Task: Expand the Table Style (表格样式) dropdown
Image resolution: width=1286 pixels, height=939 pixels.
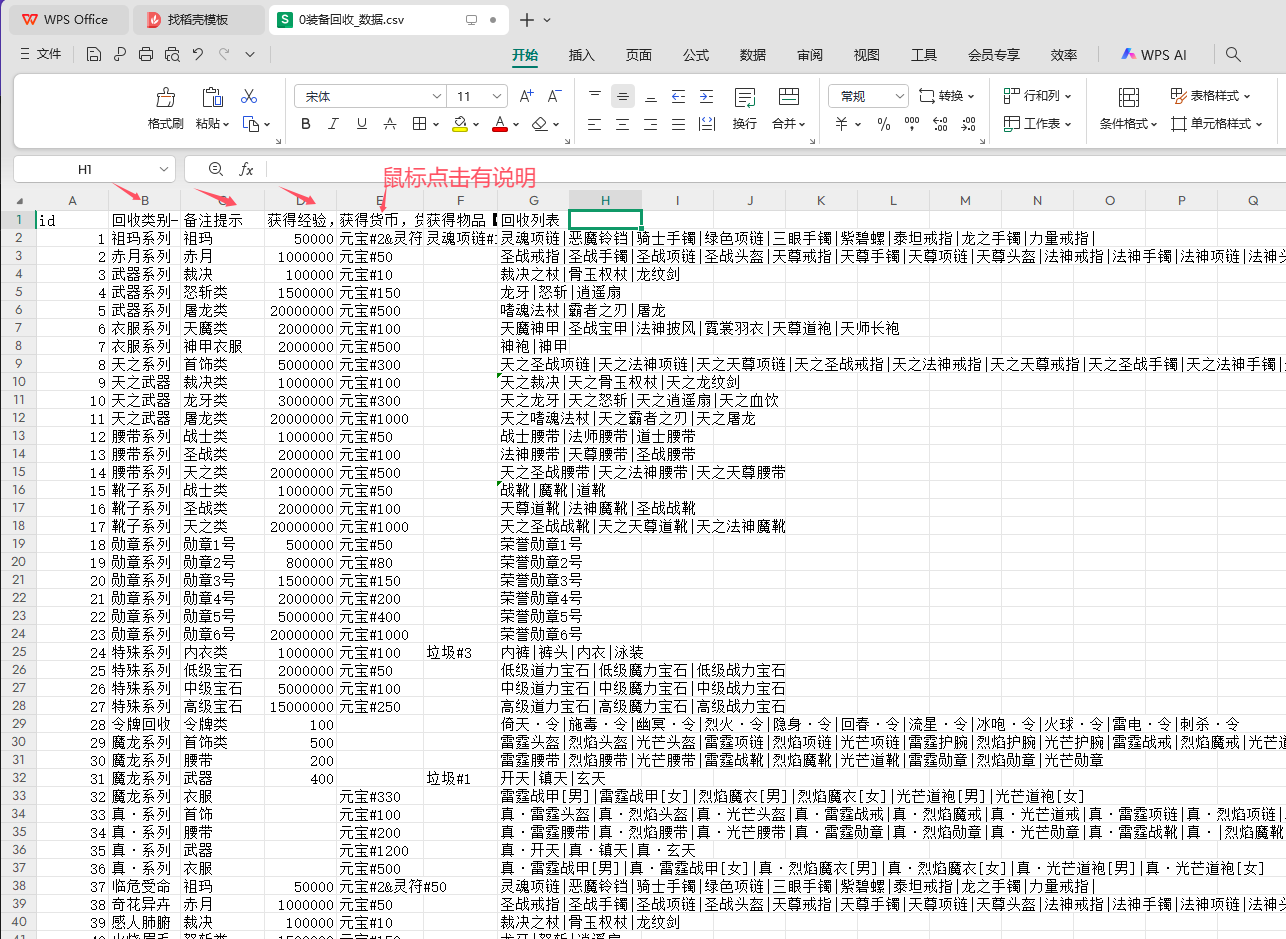Action: point(1210,96)
